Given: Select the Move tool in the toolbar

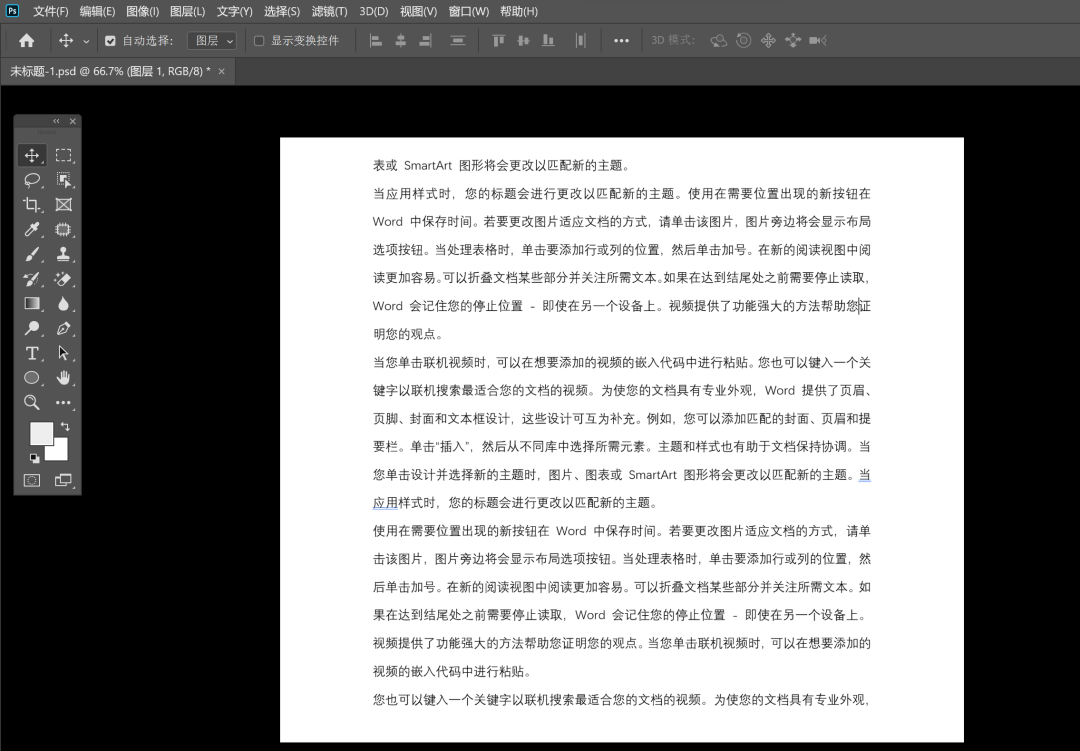Looking at the screenshot, I should click(x=32, y=155).
